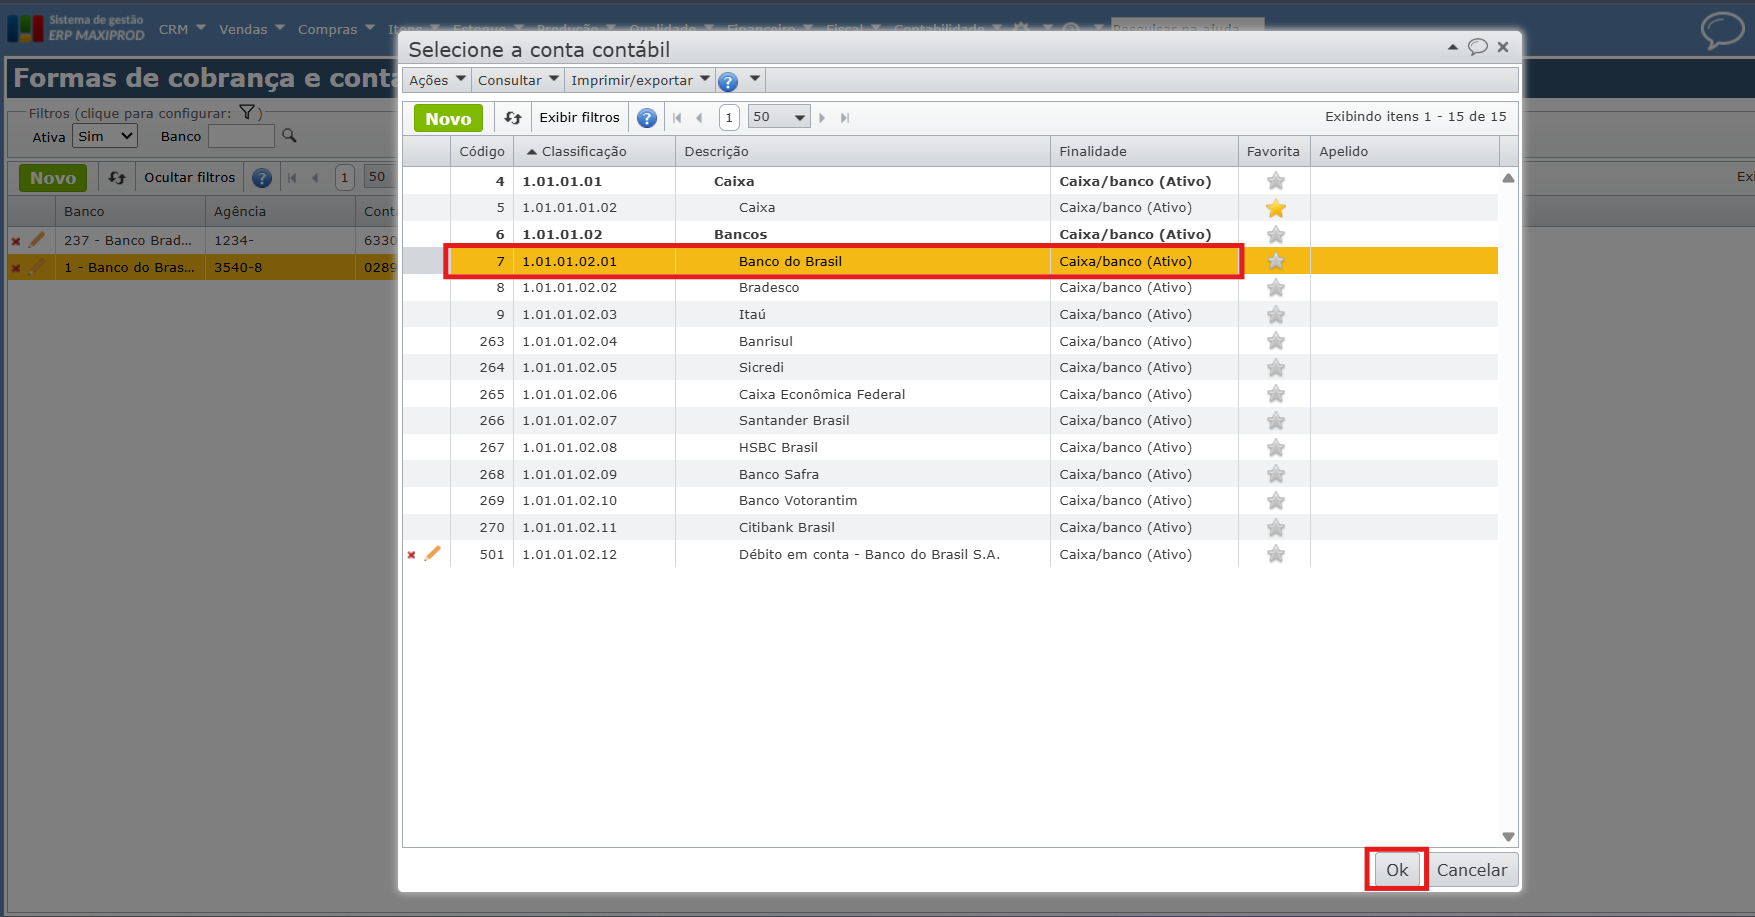Confirm selection with the Ok button
This screenshot has height=917, width=1755.
[1397, 870]
